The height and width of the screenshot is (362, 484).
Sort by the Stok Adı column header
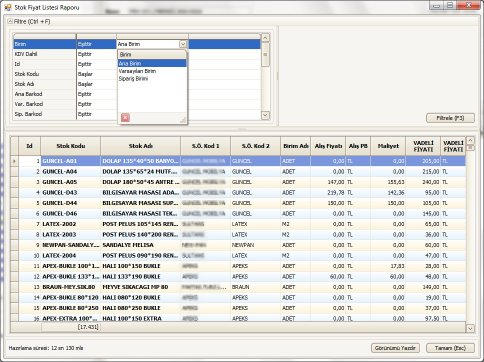140,146
